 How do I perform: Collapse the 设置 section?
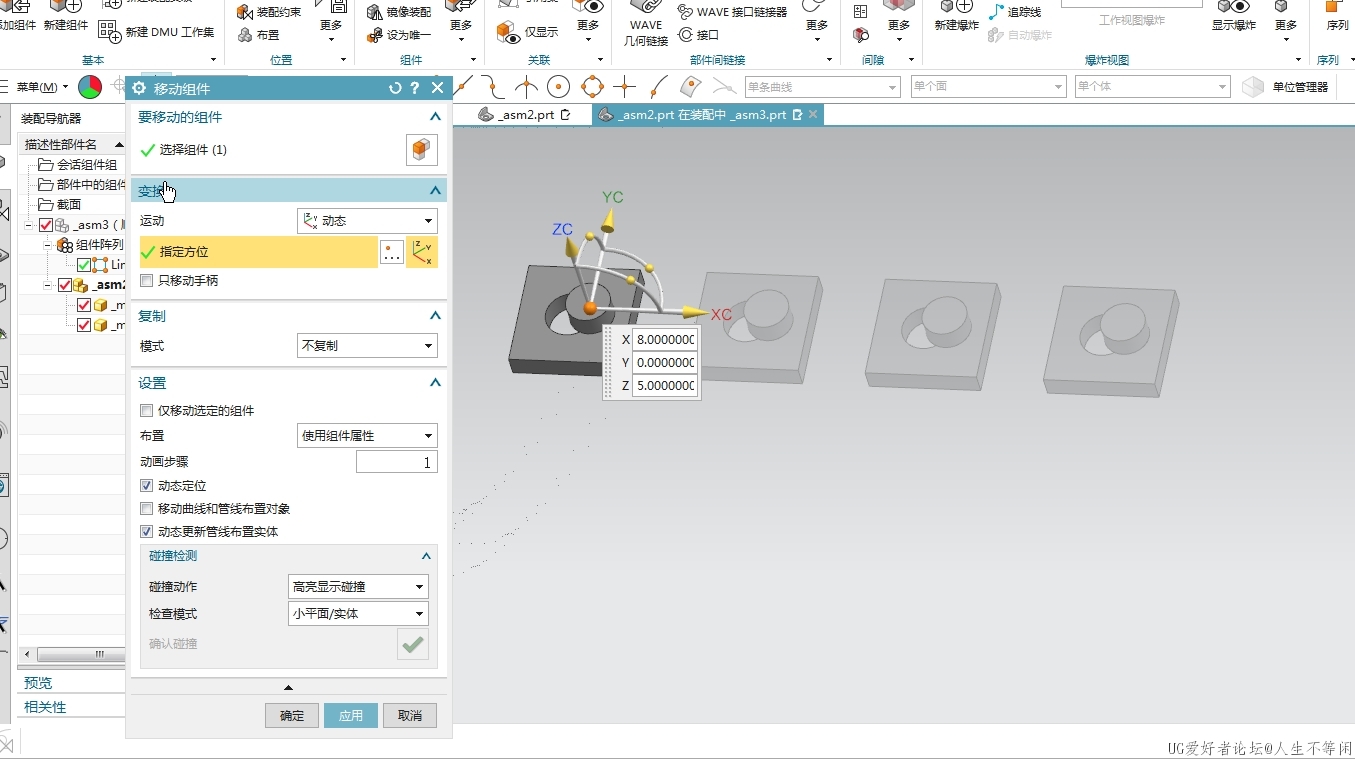[x=435, y=383]
